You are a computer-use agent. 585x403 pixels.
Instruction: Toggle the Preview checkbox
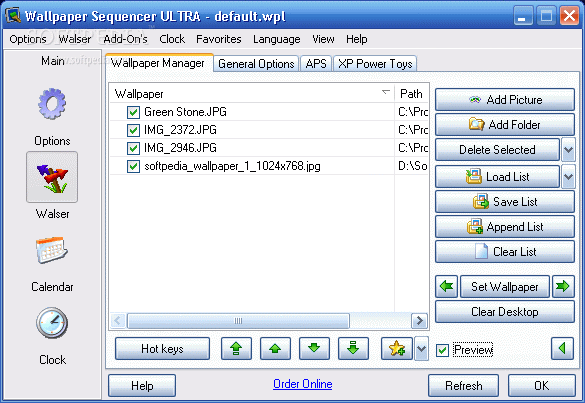442,350
